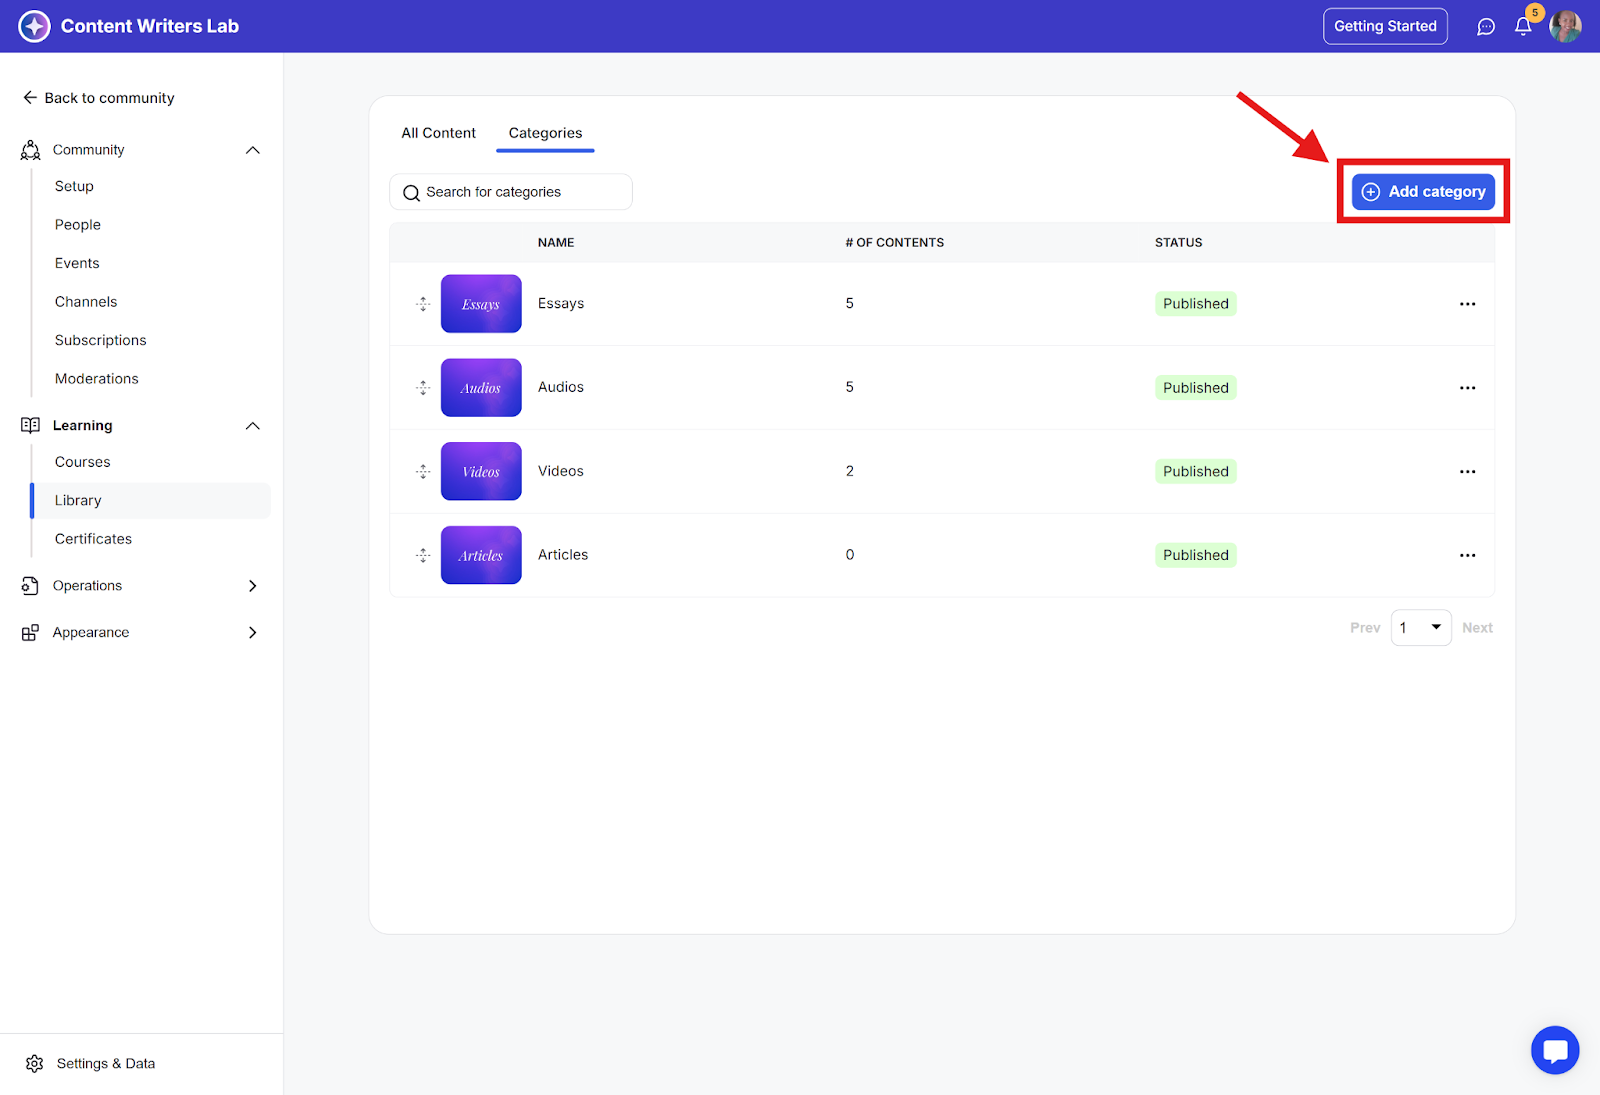Click the reorder handle for Articles row
The height and width of the screenshot is (1095, 1600).
[x=423, y=555]
